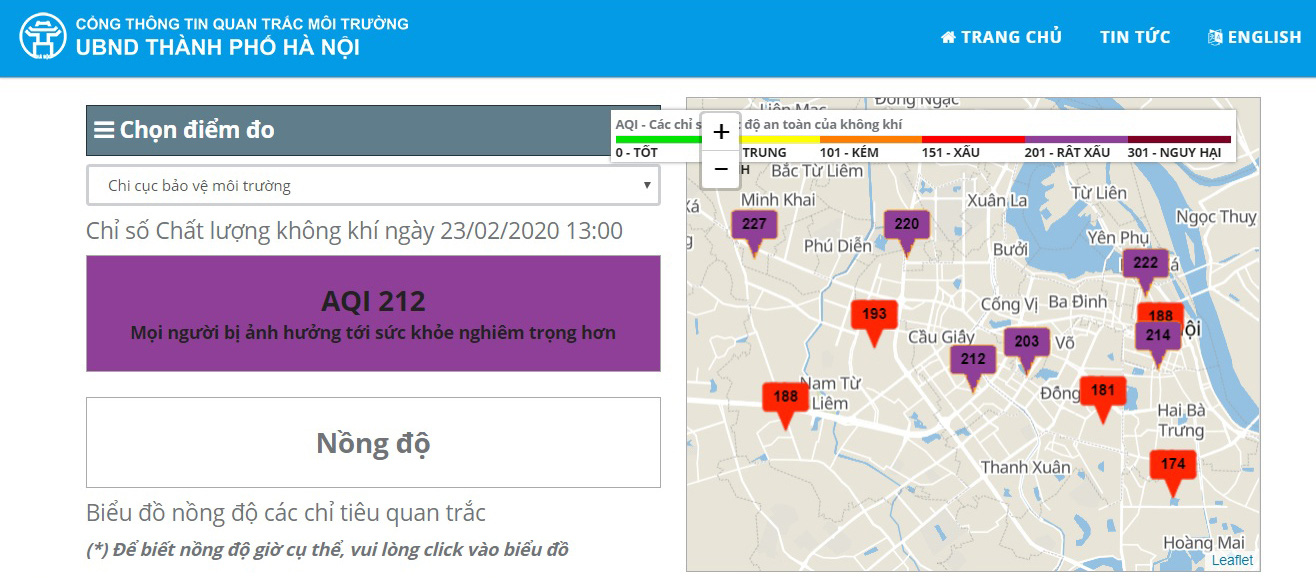Select the red marker 188 behind marker 214

point(1161,313)
